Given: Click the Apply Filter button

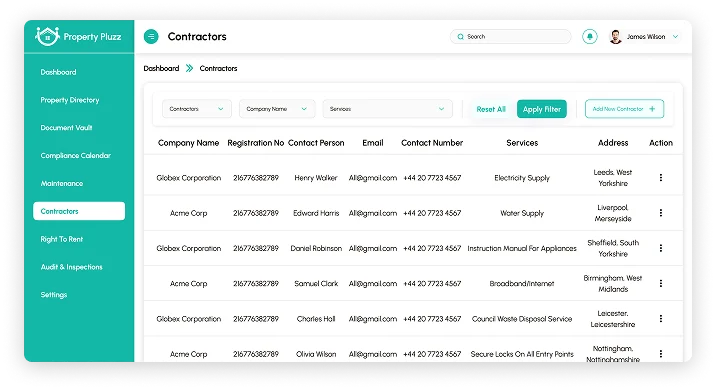Looking at the screenshot, I should [x=542, y=109].
